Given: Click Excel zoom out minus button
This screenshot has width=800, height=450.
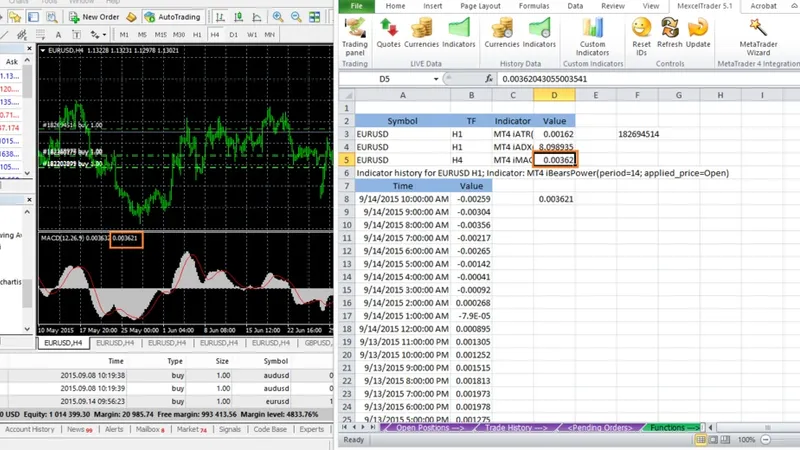Looking at the screenshot, I should 765,439.
